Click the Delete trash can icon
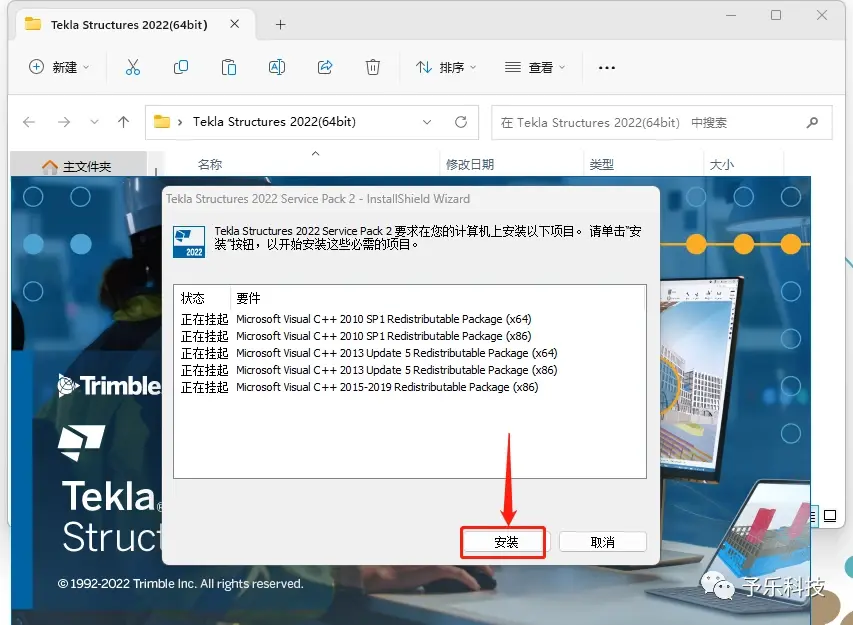 point(373,67)
